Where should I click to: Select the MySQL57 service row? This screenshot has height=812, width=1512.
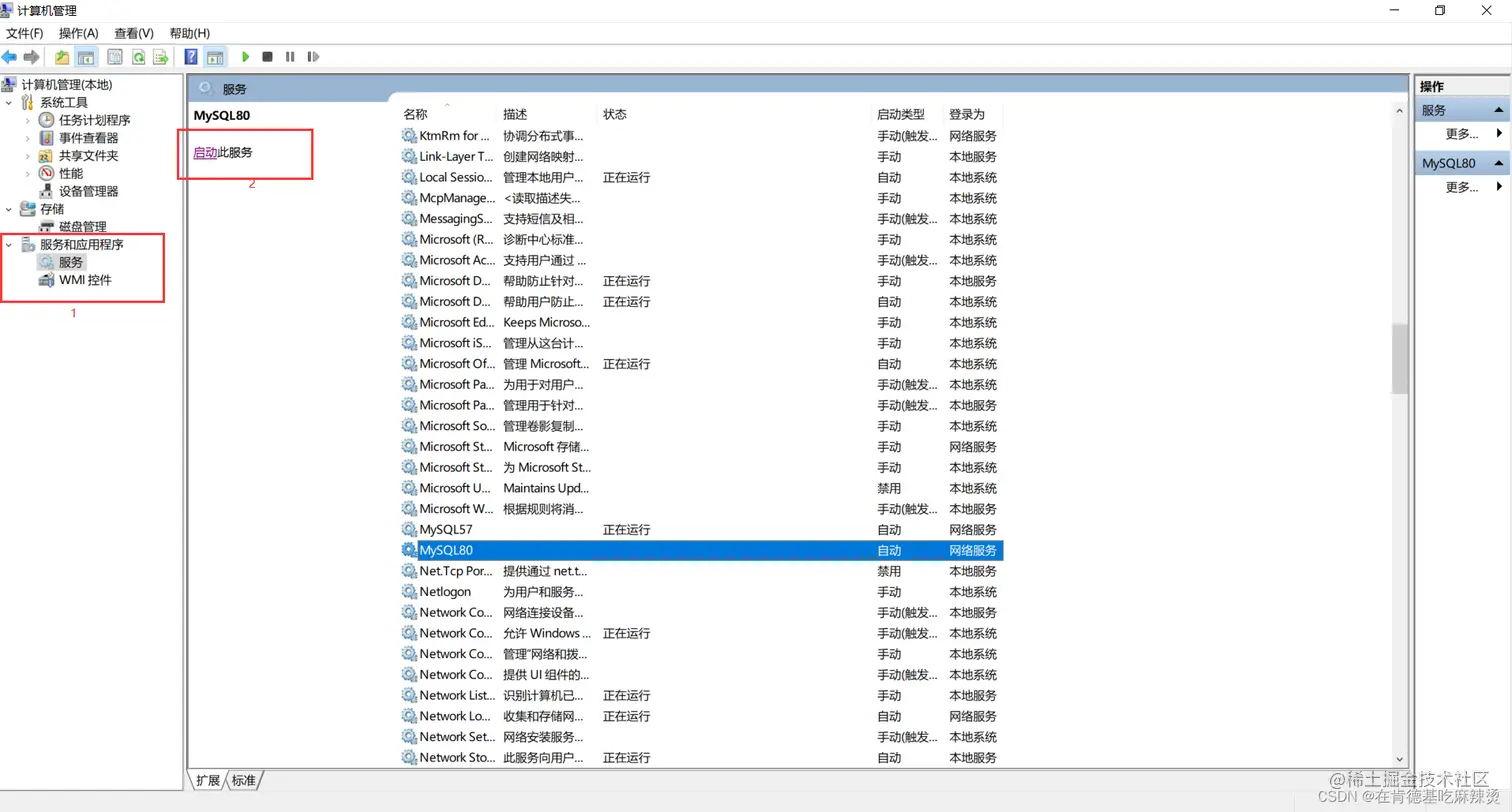point(701,529)
